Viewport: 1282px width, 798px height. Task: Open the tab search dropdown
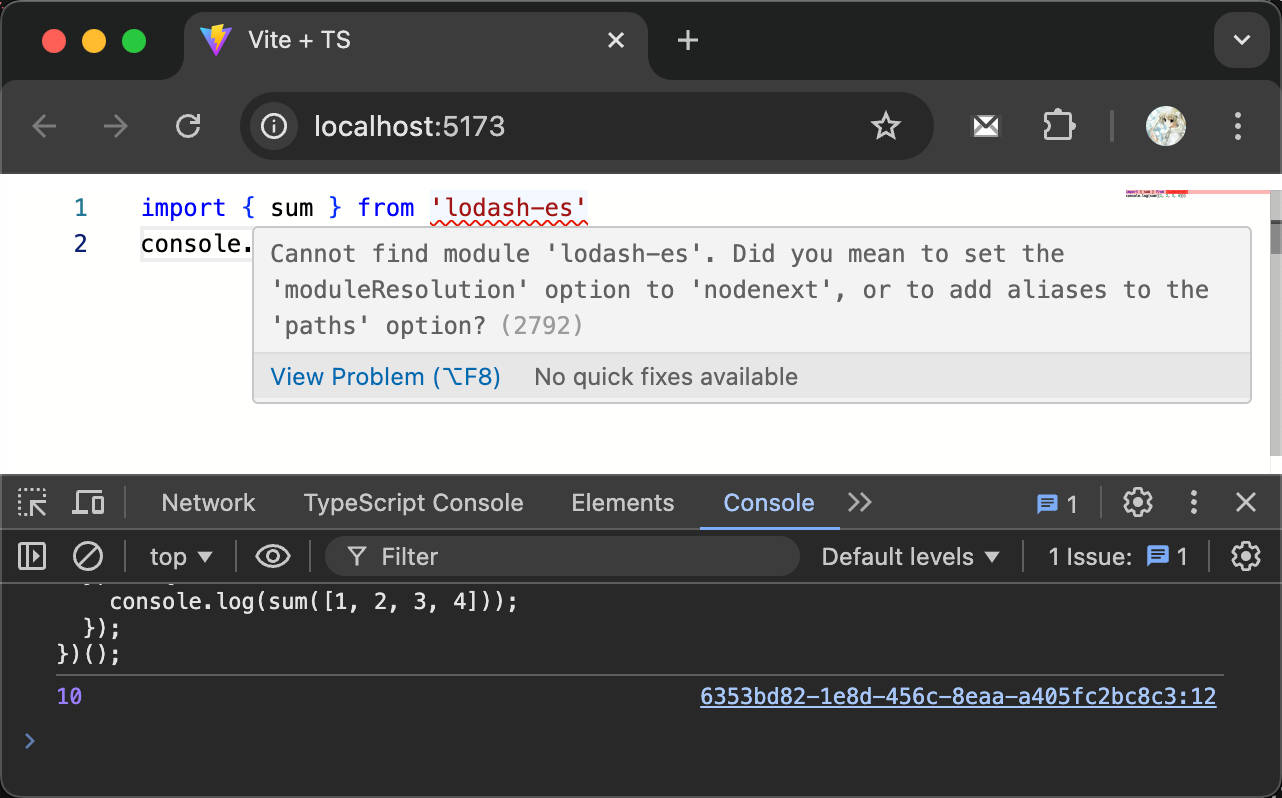1242,40
